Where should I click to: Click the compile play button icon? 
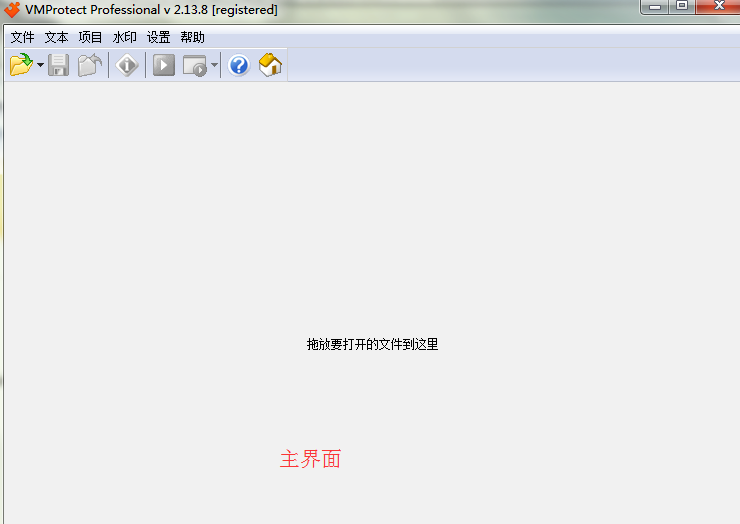164,65
